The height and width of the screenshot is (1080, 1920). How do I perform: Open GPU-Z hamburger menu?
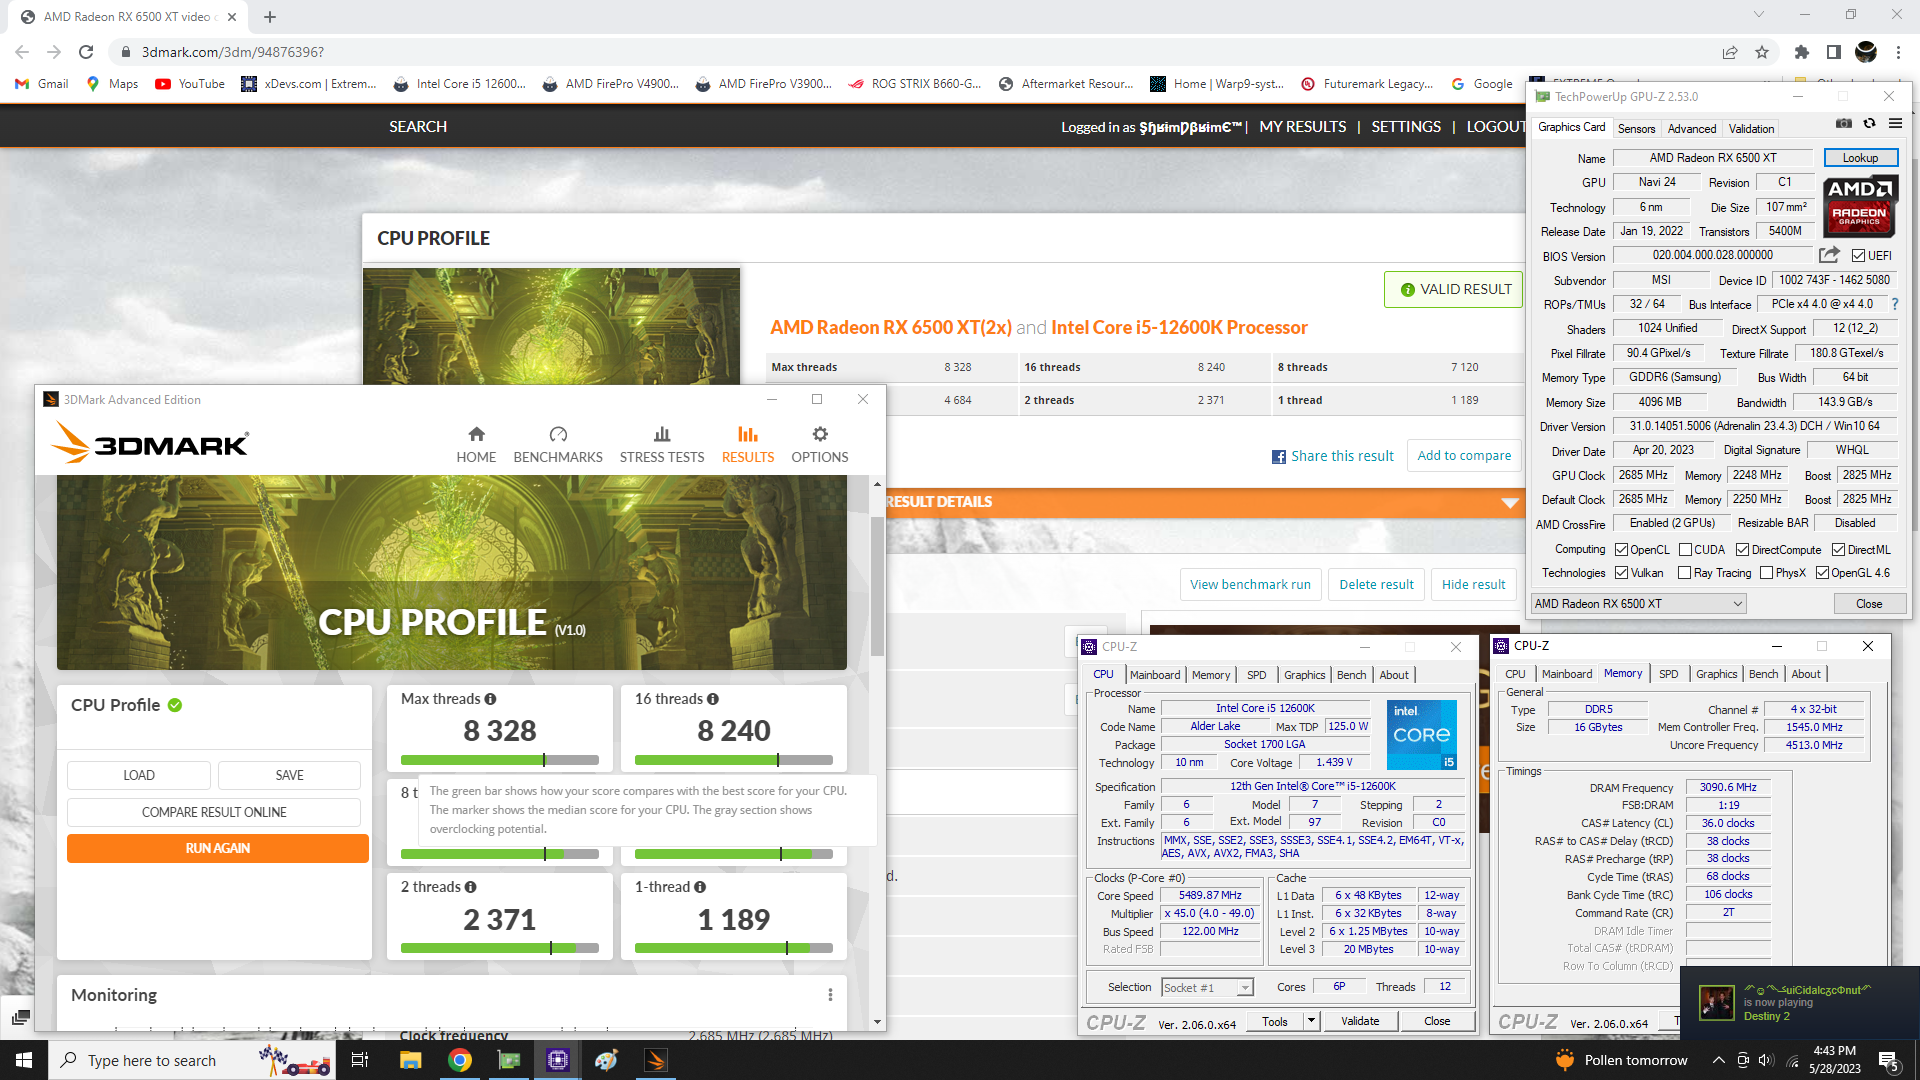[1895, 123]
